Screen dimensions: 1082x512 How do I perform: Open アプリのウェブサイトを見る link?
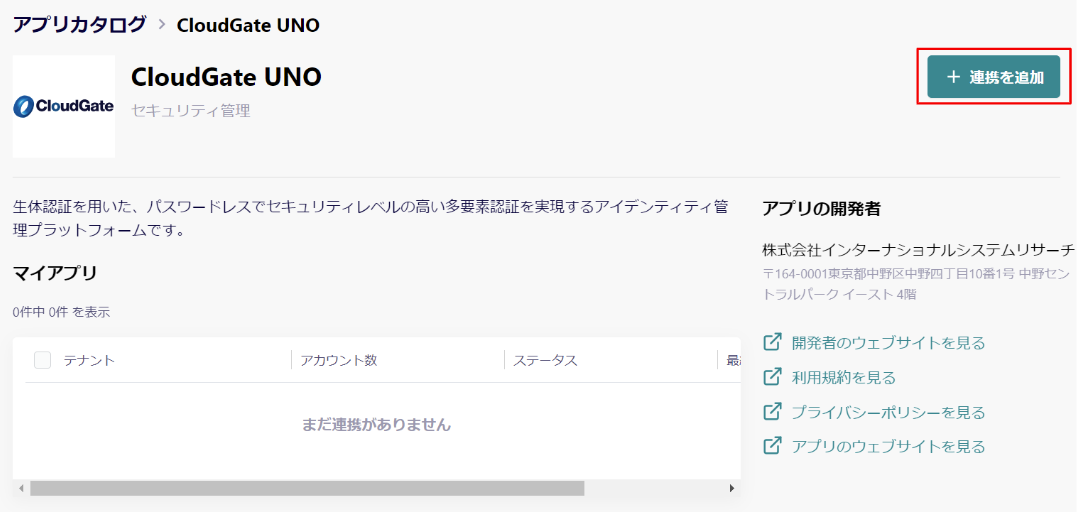click(888, 446)
